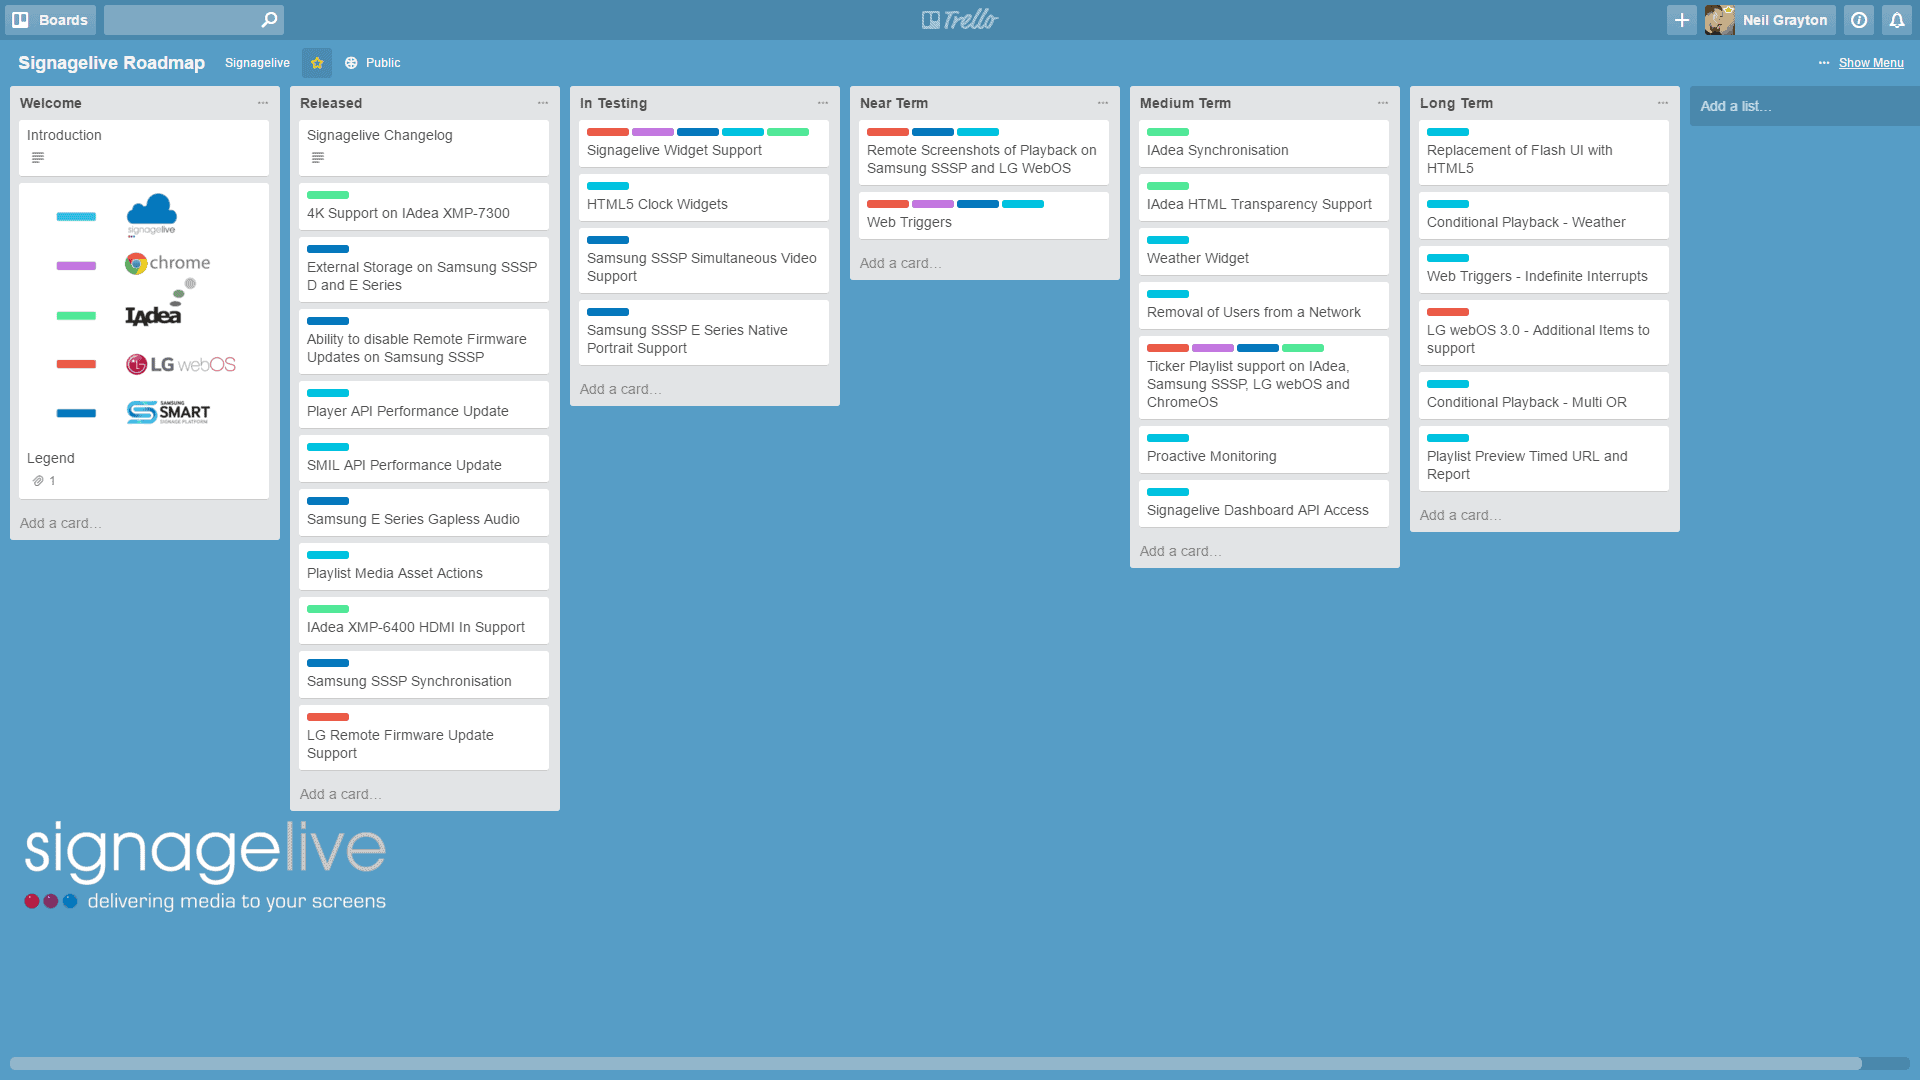Click Add a card in Near Term list
1920x1080 pixels.
click(x=903, y=262)
